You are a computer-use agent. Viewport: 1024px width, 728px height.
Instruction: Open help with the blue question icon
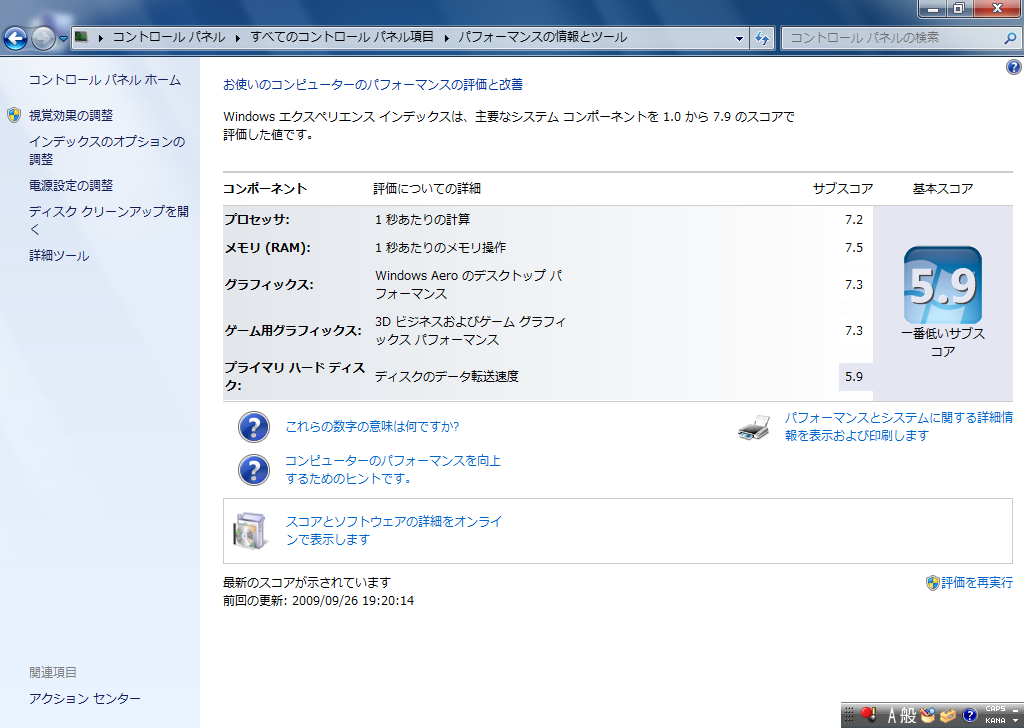tap(1014, 67)
